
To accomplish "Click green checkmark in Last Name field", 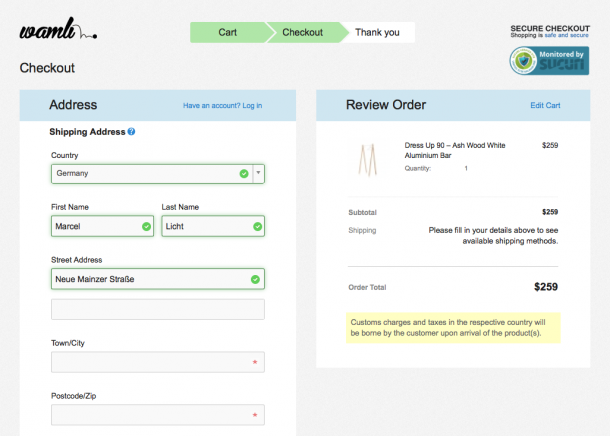I will (258, 226).
